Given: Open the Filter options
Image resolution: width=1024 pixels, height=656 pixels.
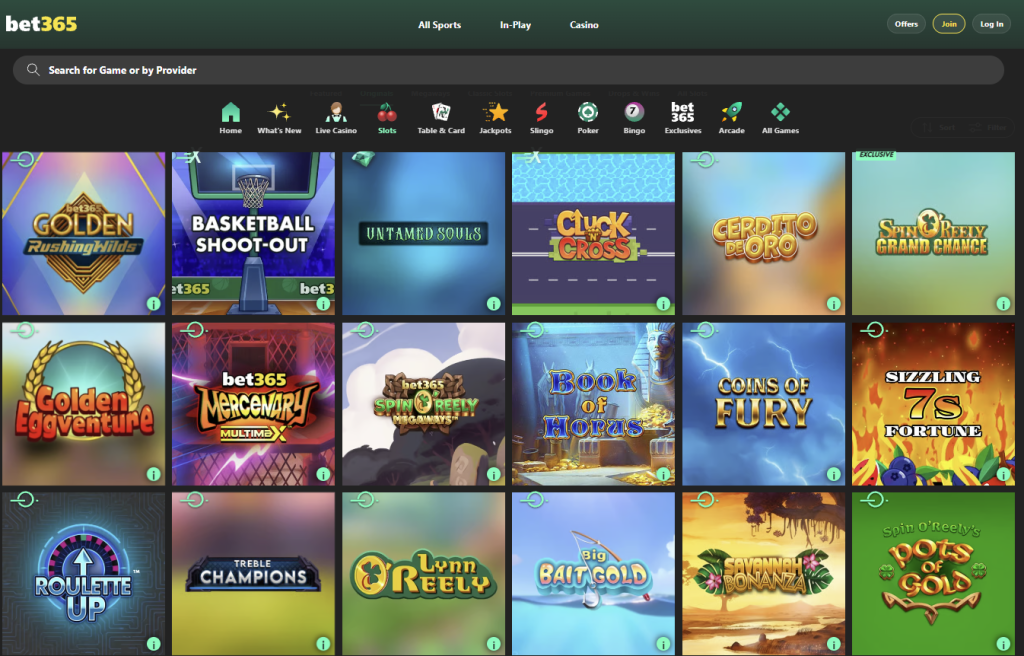Looking at the screenshot, I should (988, 127).
